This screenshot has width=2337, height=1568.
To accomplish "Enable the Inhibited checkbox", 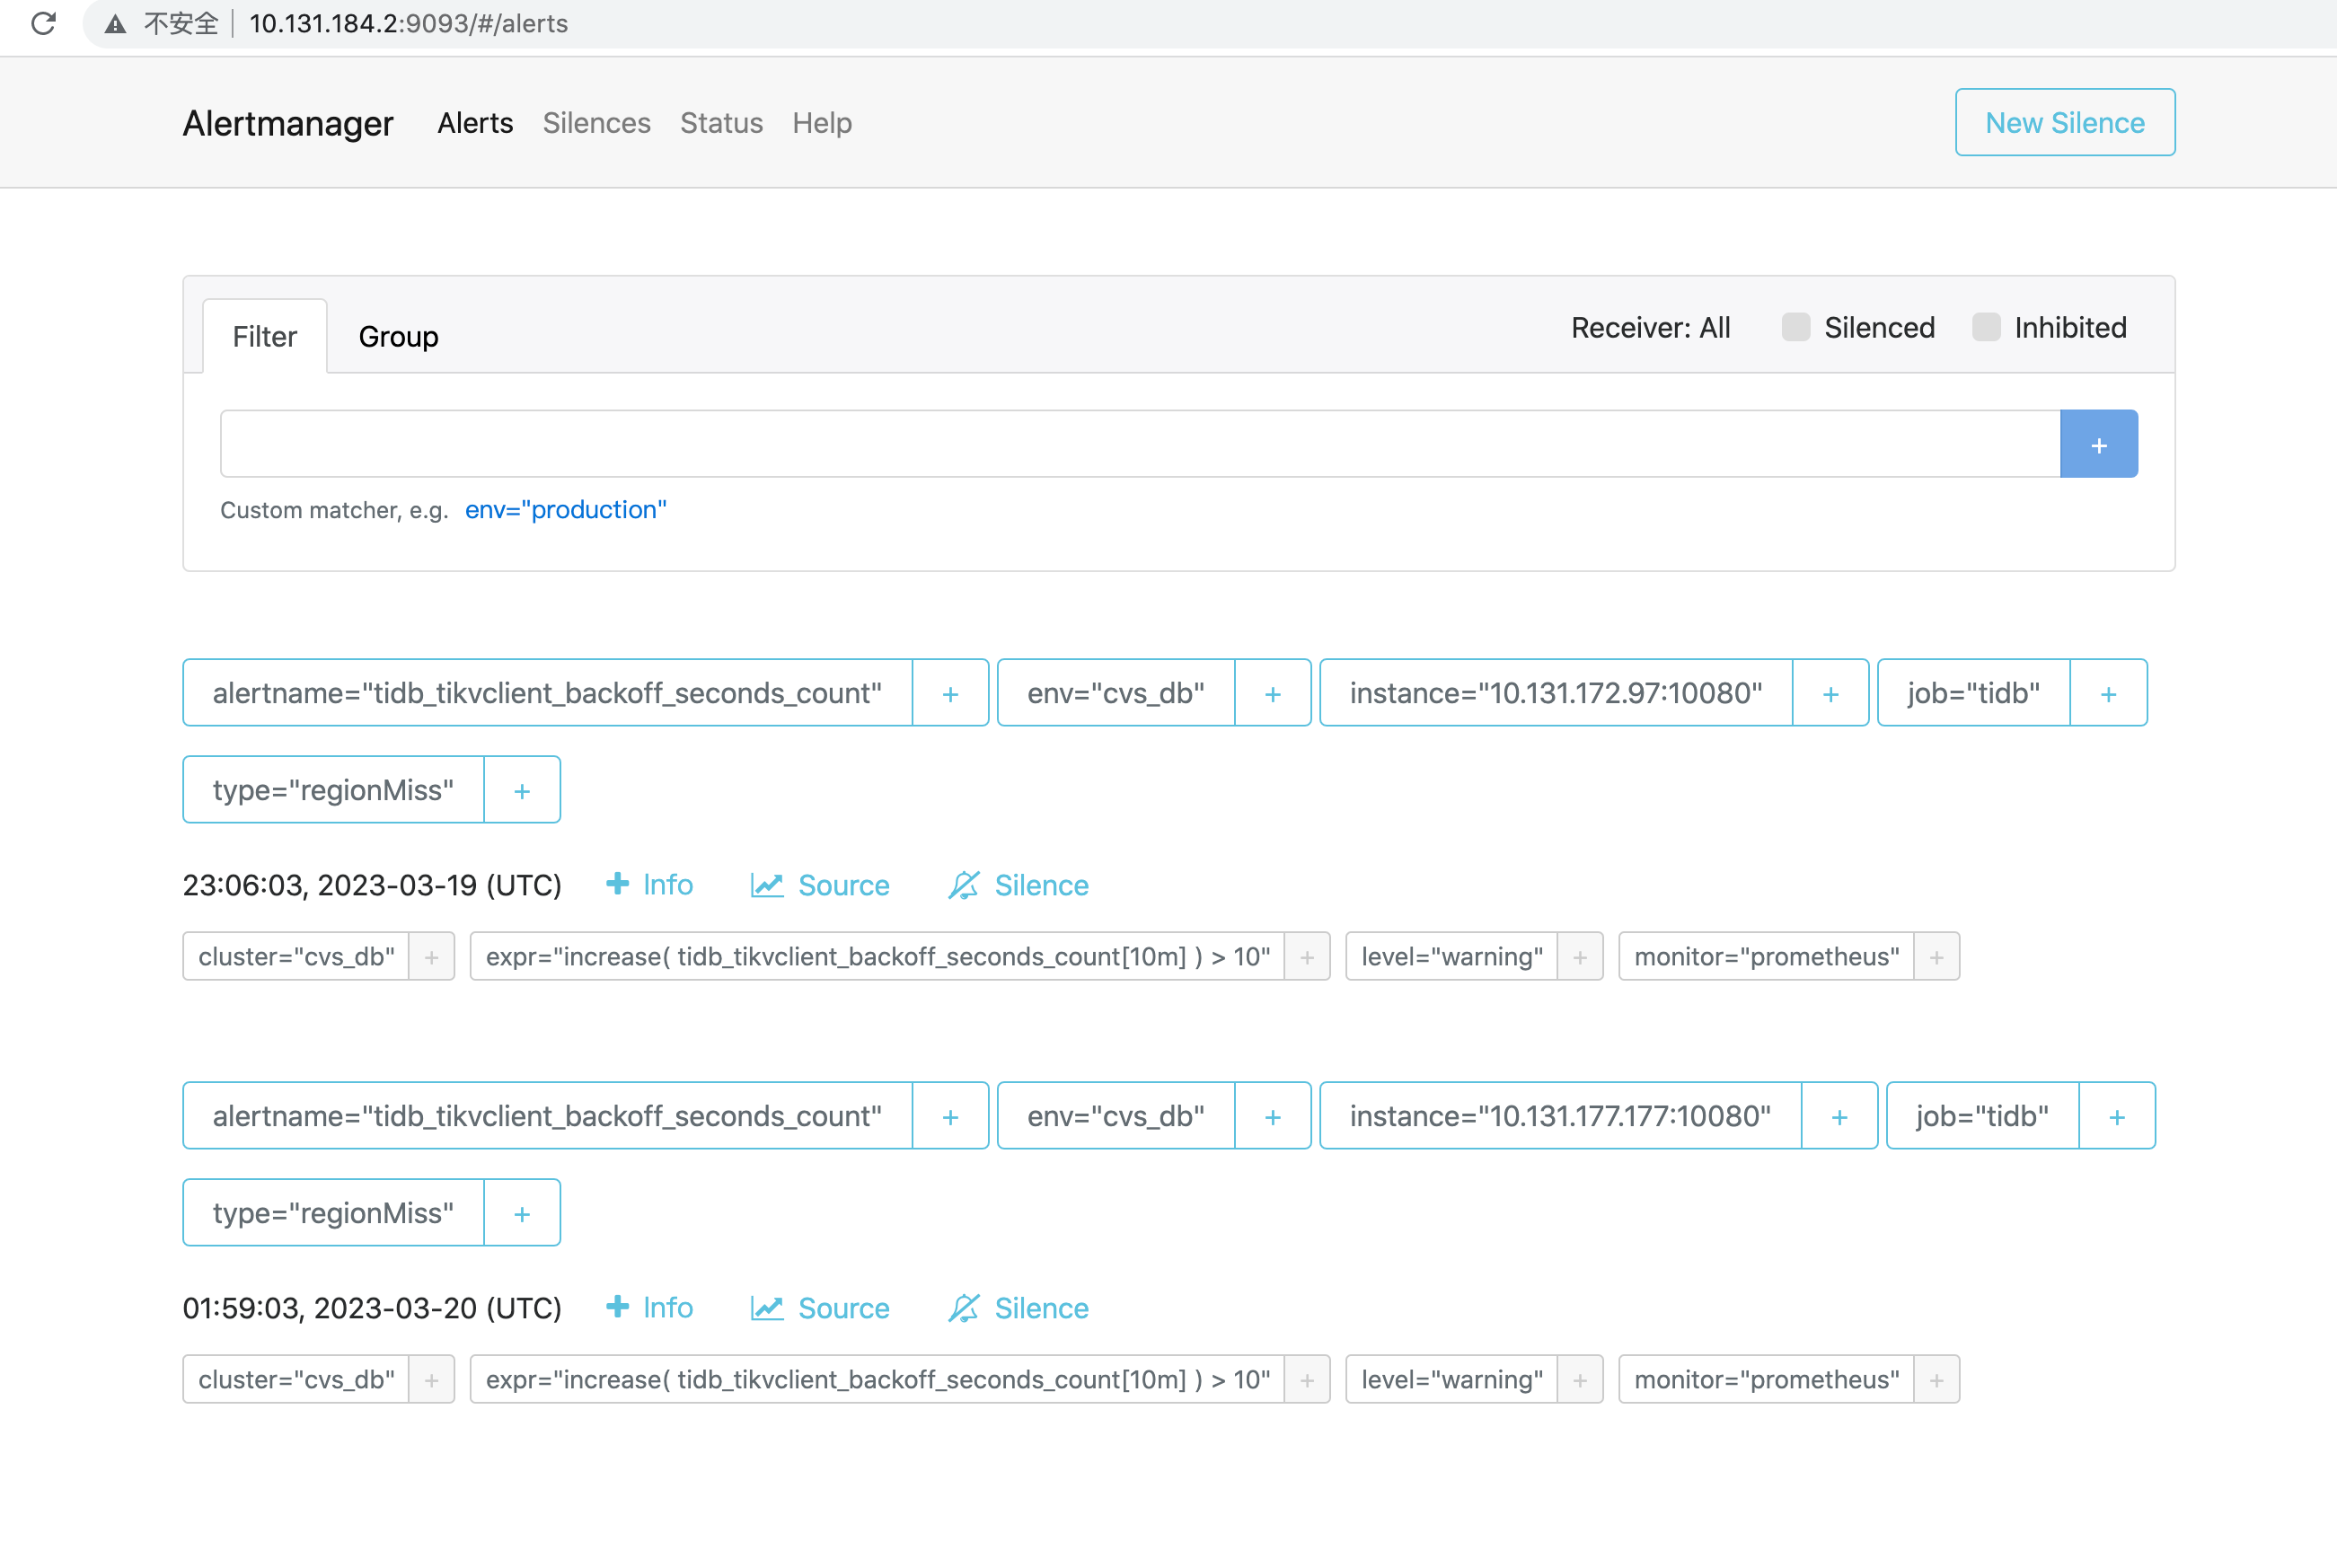I will click(1985, 328).
